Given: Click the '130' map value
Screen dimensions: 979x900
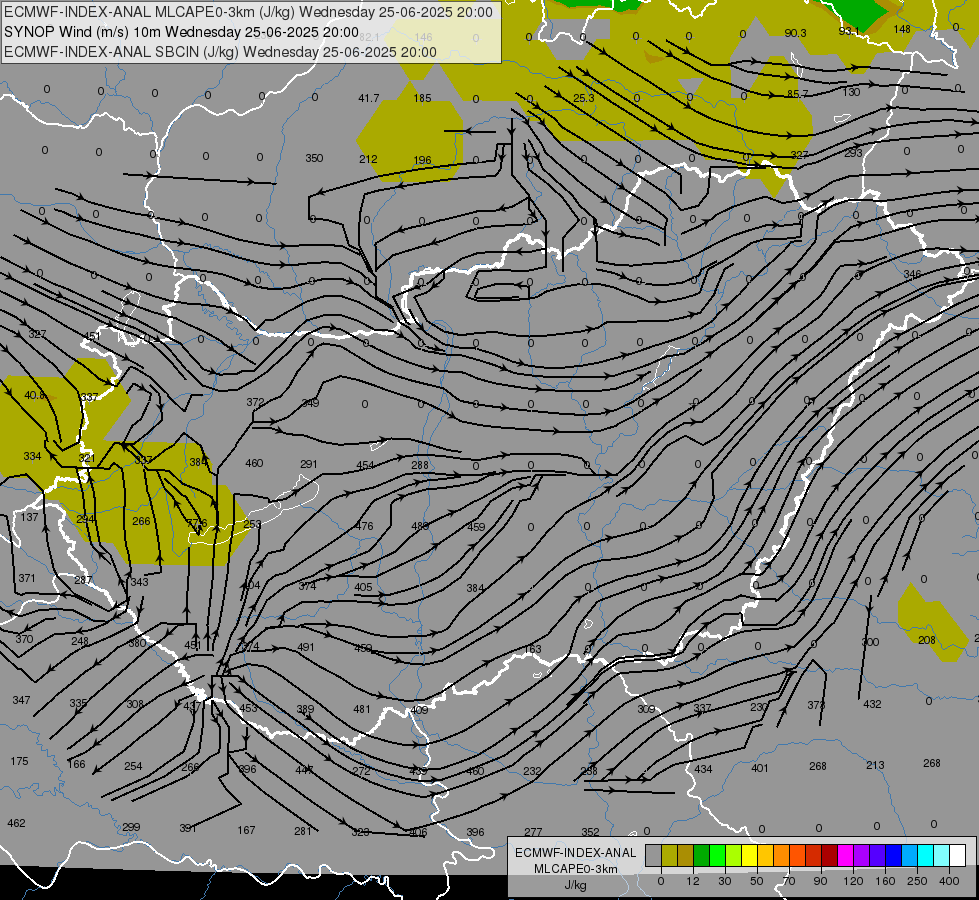Looking at the screenshot, I should [x=851, y=92].
